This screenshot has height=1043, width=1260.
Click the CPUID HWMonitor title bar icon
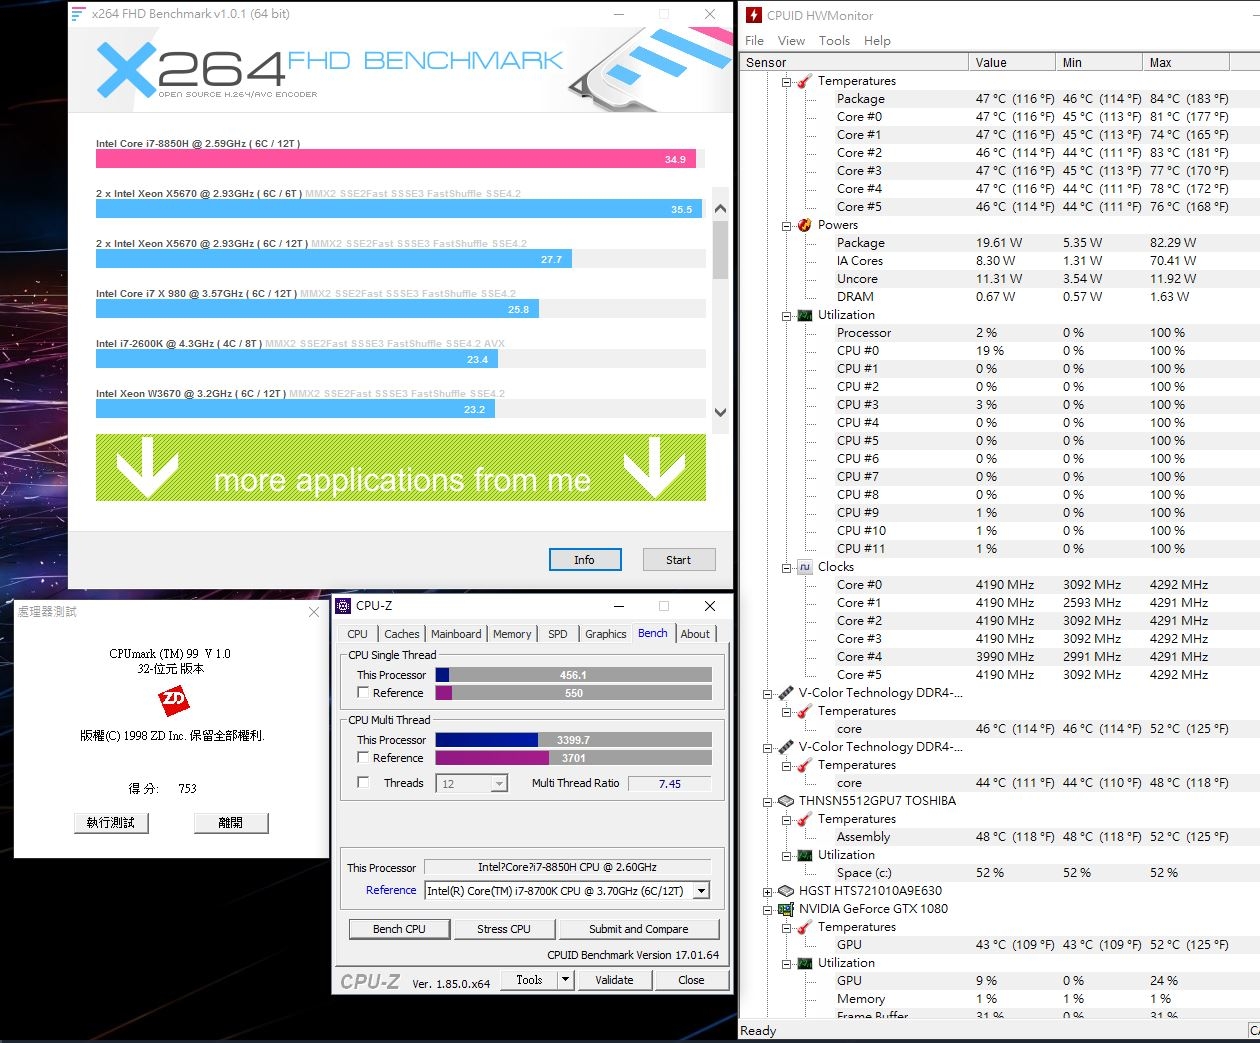click(754, 15)
